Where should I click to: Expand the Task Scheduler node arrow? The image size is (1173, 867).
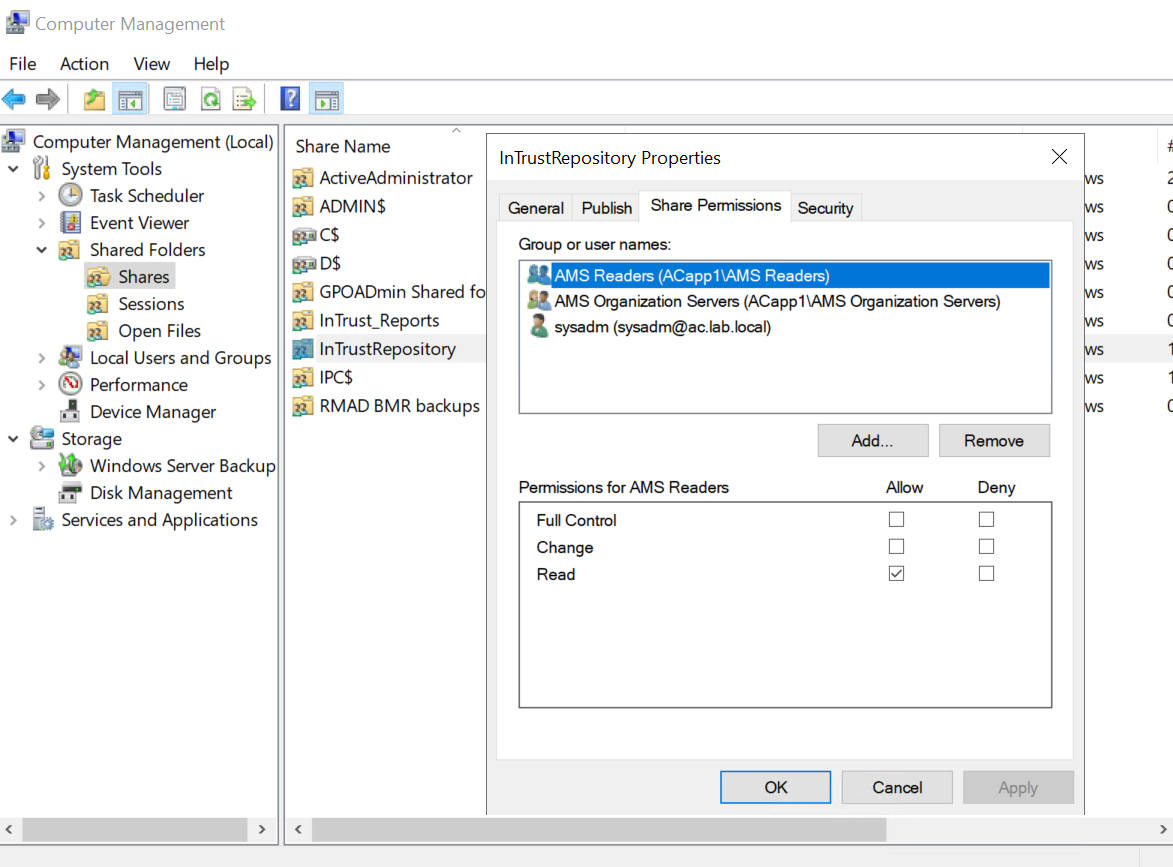pyautogui.click(x=42, y=196)
